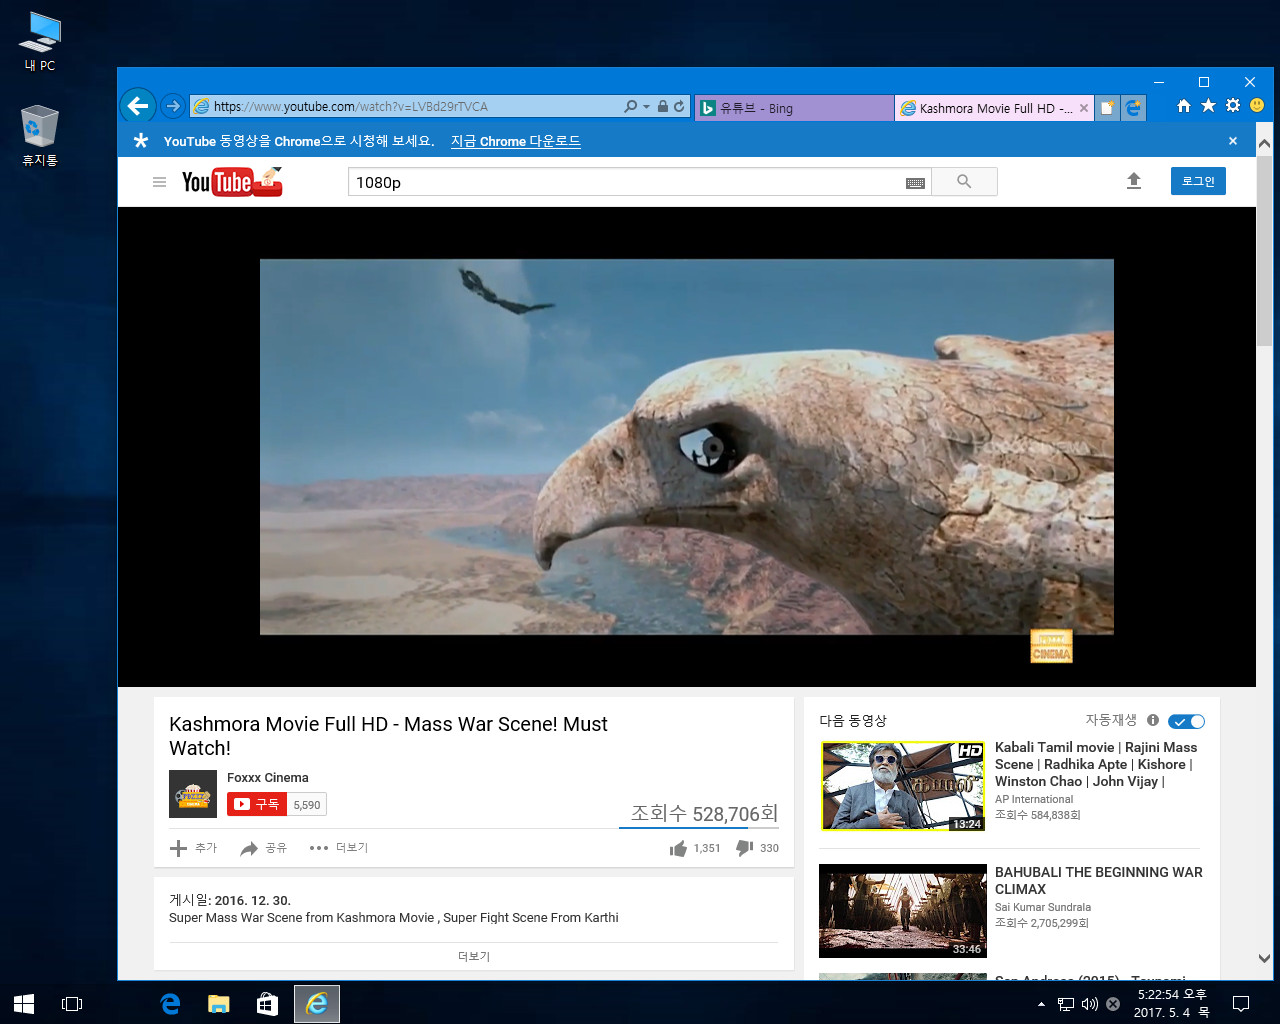Select the Kashmora Movie Full HD tab
Screen dimensions: 1280x1024
click(985, 108)
